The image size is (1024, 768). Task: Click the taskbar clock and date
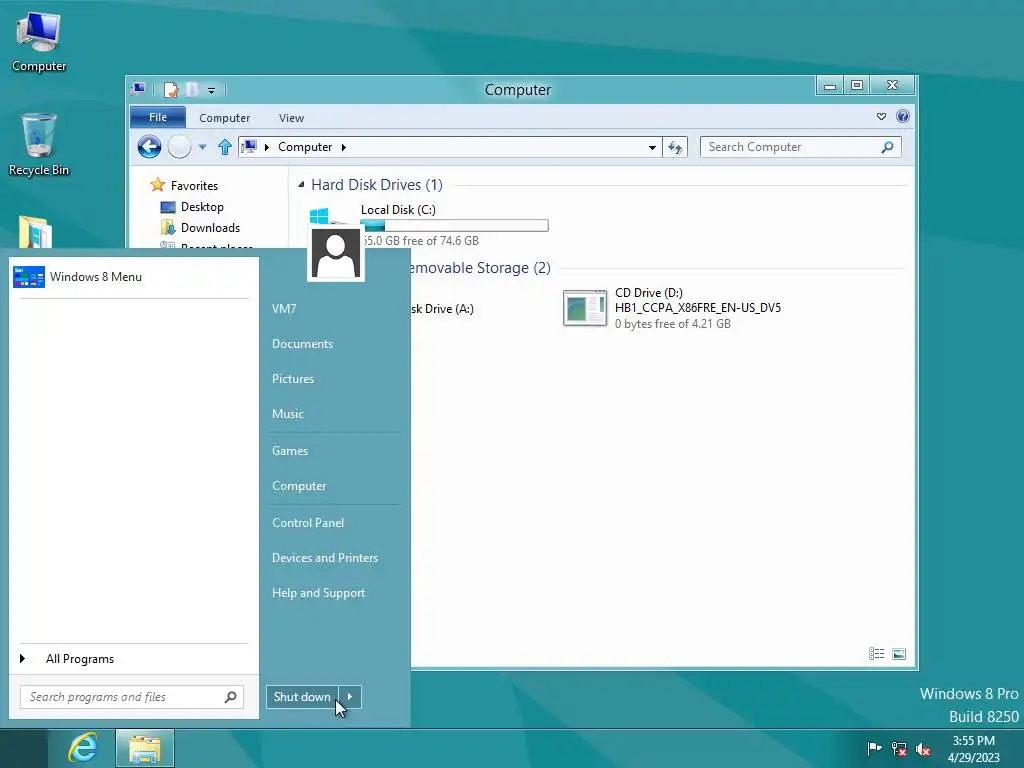click(x=974, y=749)
